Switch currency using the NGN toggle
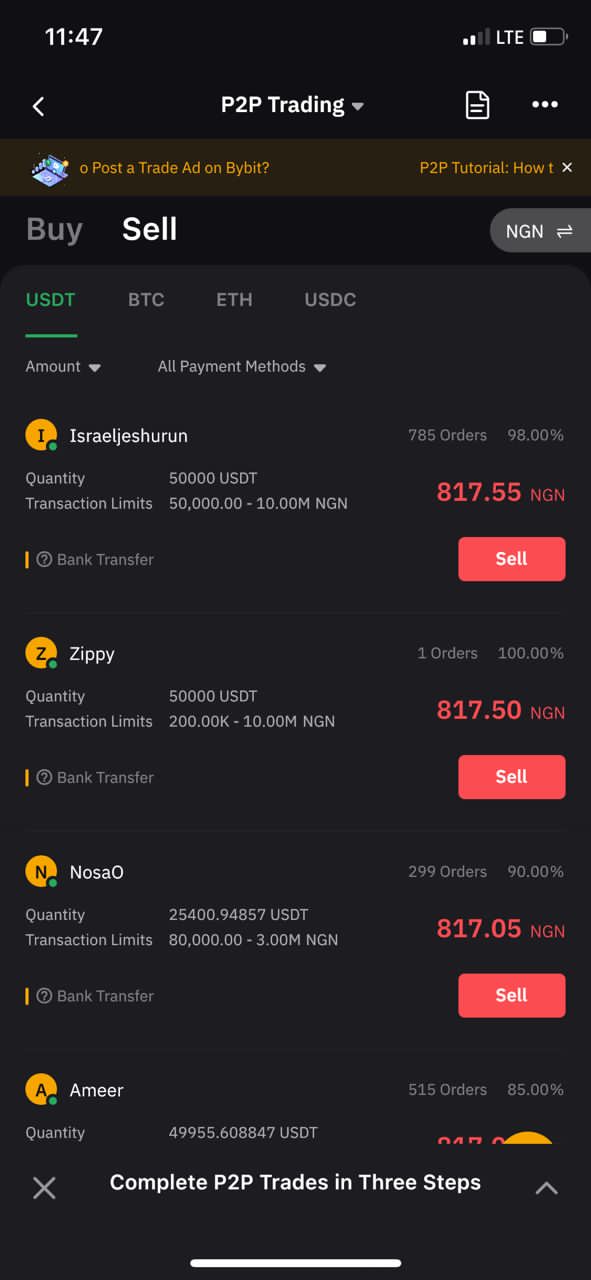Screen dimensions: 591x1280 tap(540, 231)
